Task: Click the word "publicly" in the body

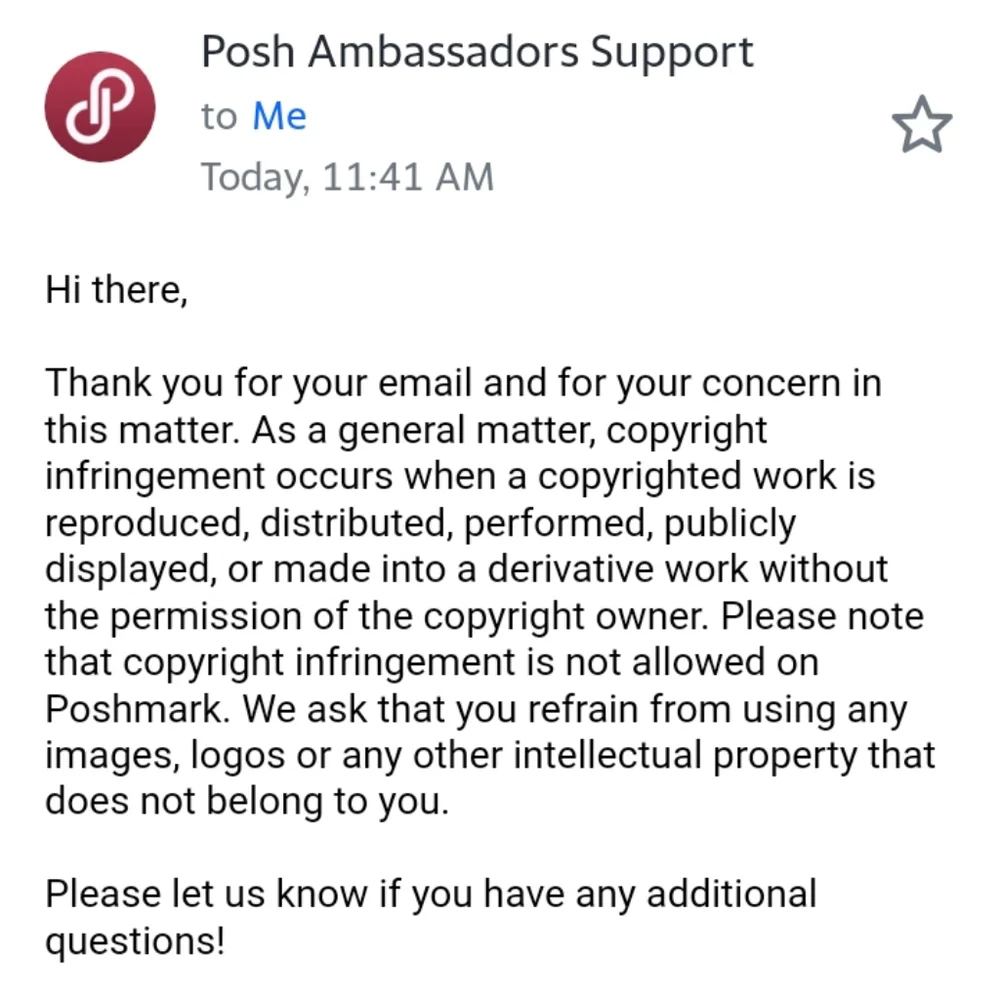Action: pos(730,523)
